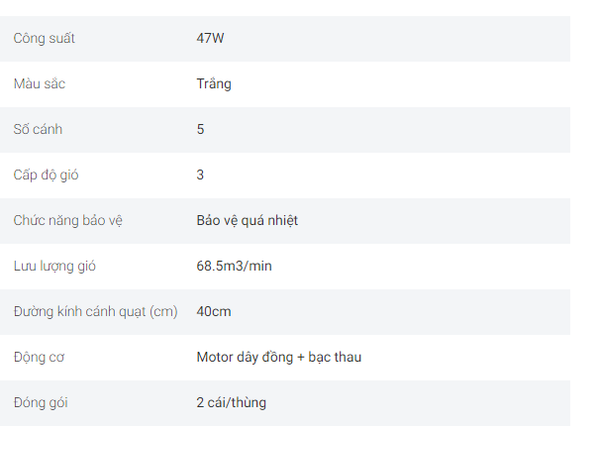Image resolution: width=600 pixels, height=450 pixels.
Task: Click the Đóng gói label
Action: pos(41,403)
